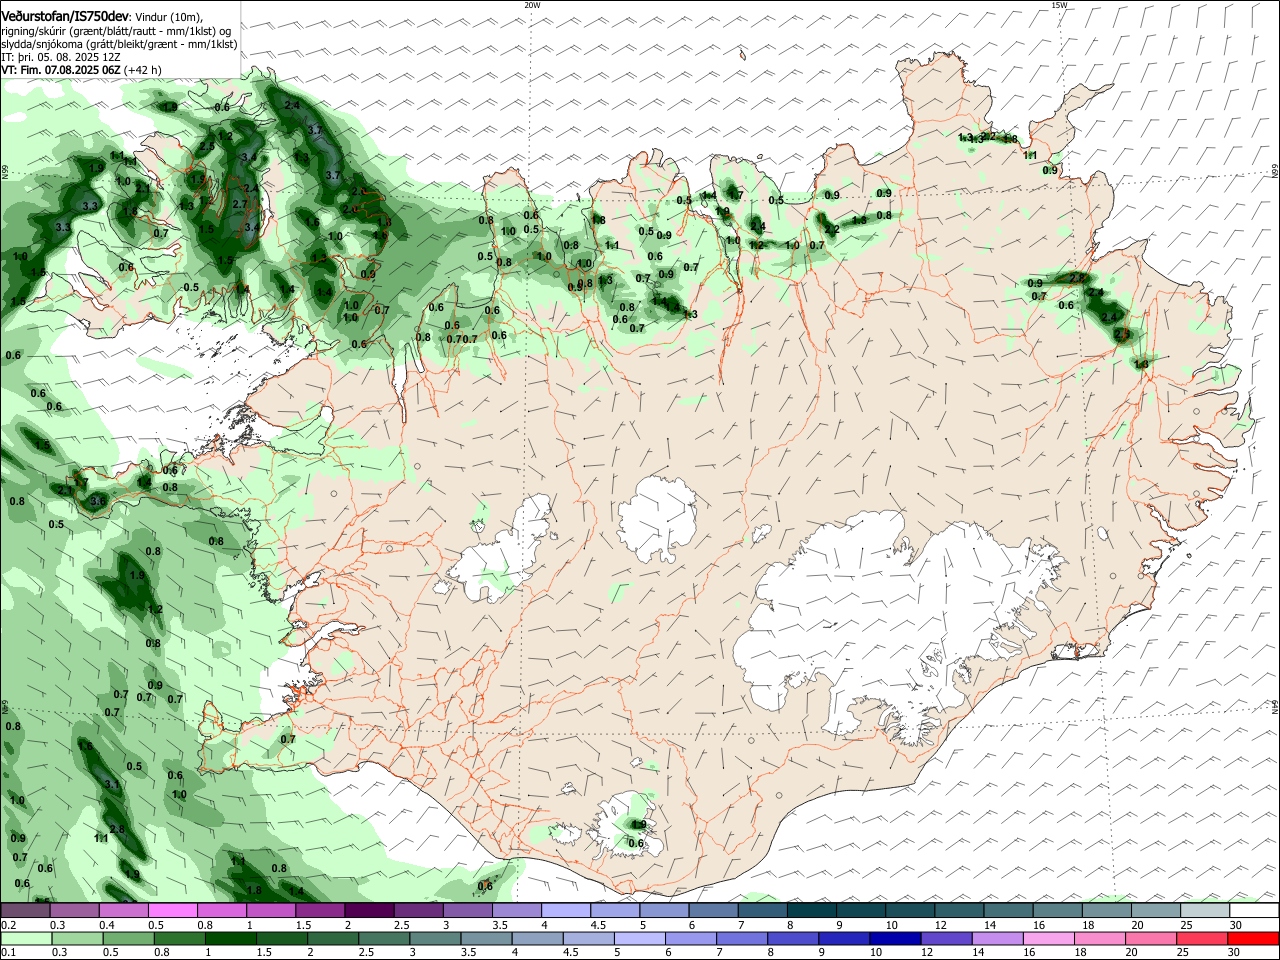The width and height of the screenshot is (1280, 960).
Task: Click the '20W' longitude label
Action: pyautogui.click(x=532, y=5)
